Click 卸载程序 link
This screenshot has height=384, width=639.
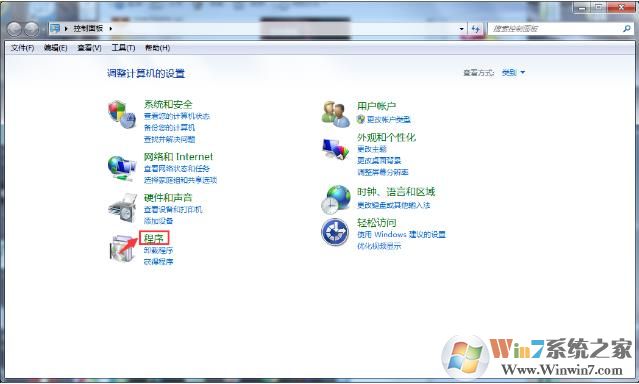tap(159, 250)
